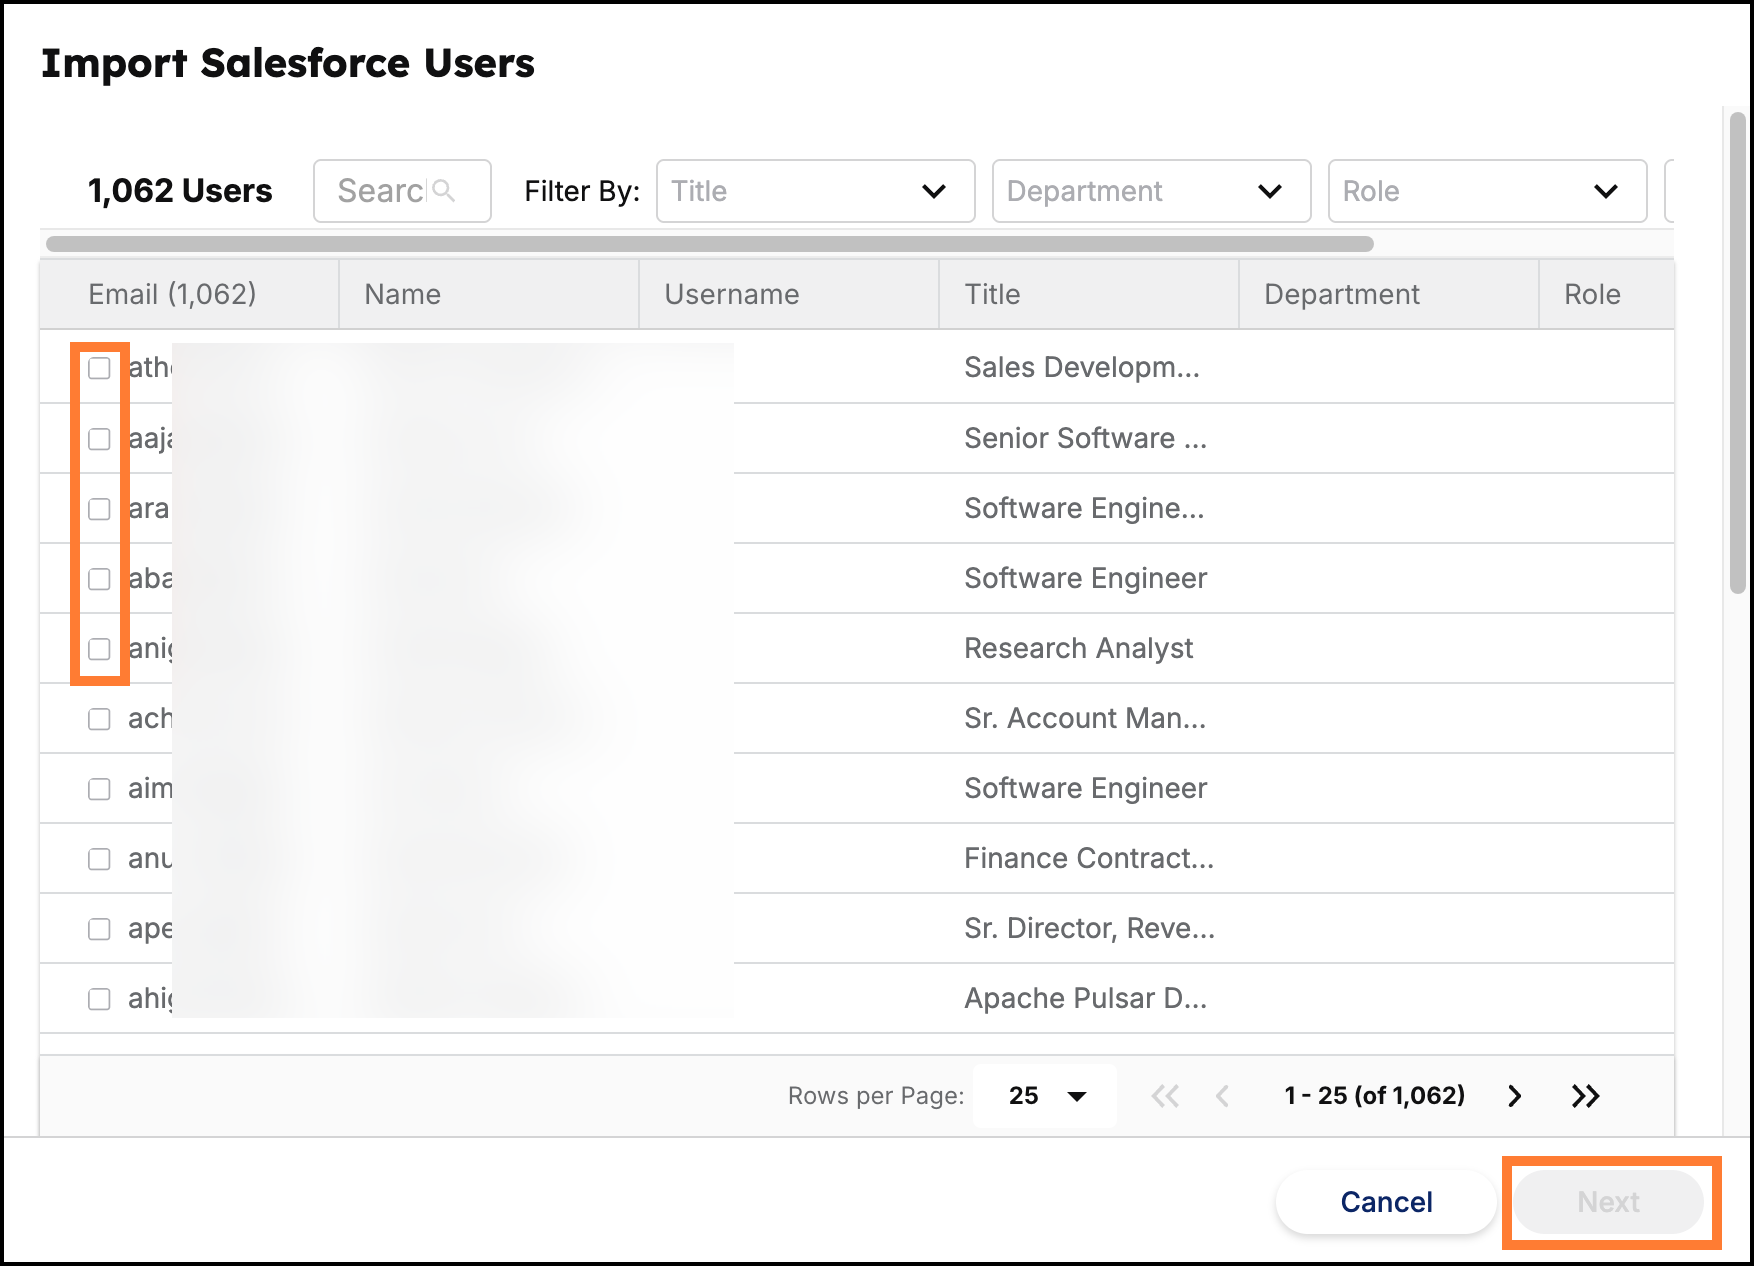
Task: Check the Software Engine... row checkbox
Action: (x=99, y=509)
